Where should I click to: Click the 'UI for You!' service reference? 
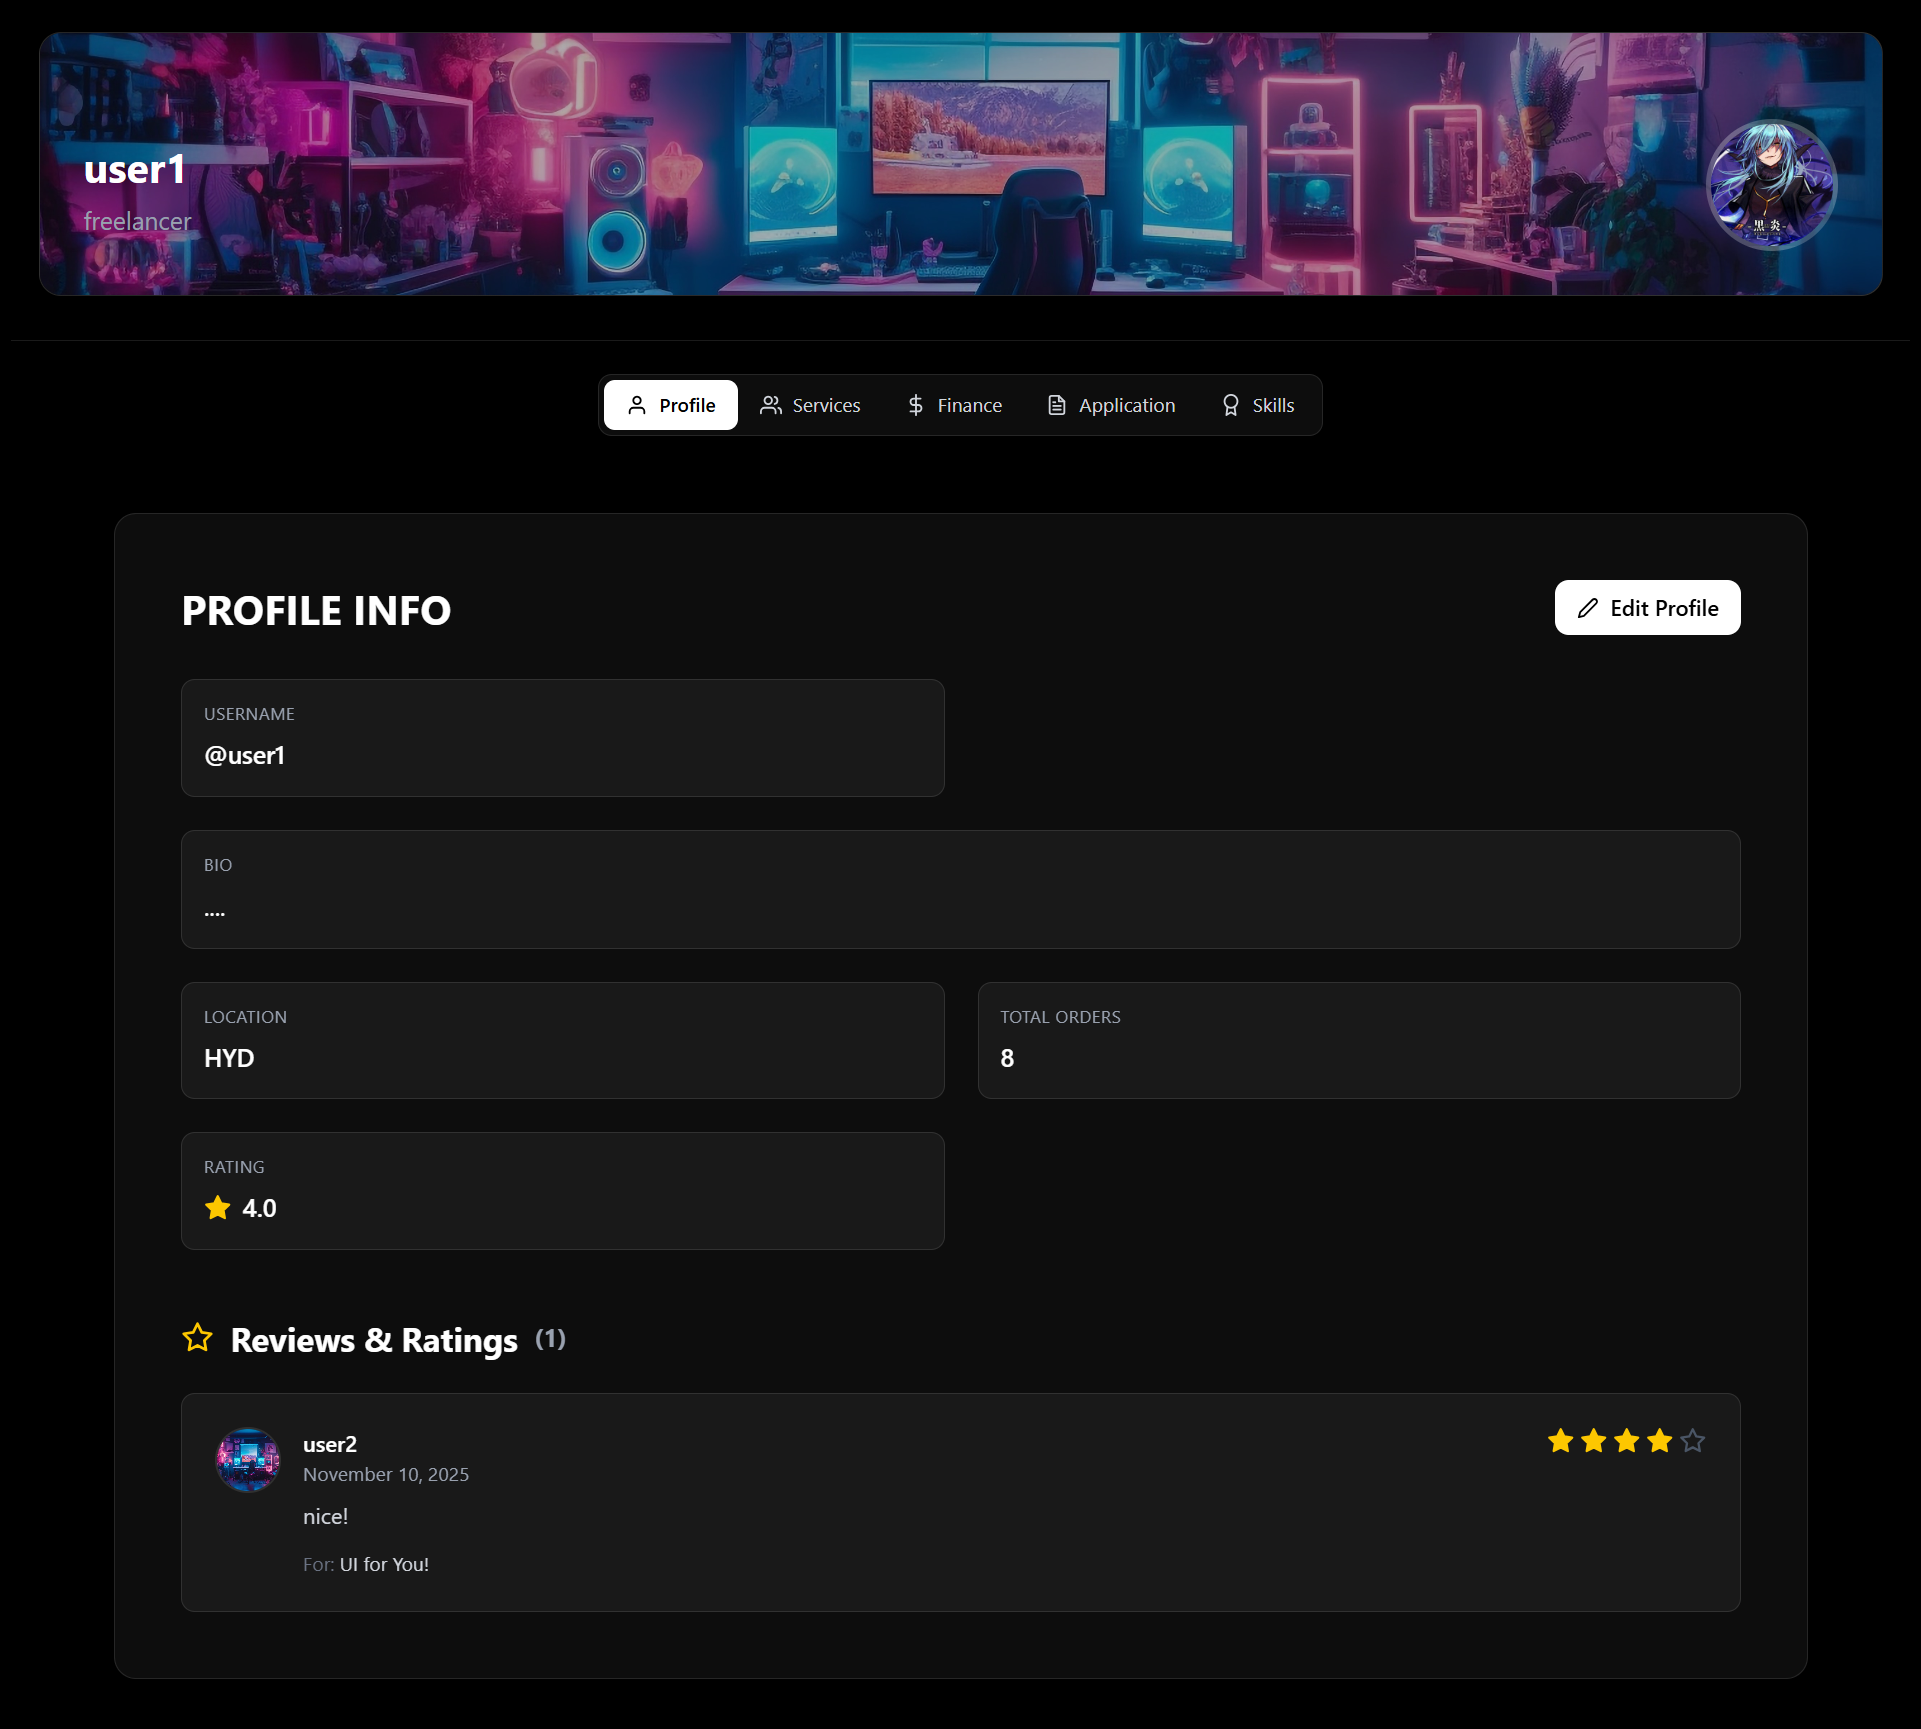coord(384,1564)
